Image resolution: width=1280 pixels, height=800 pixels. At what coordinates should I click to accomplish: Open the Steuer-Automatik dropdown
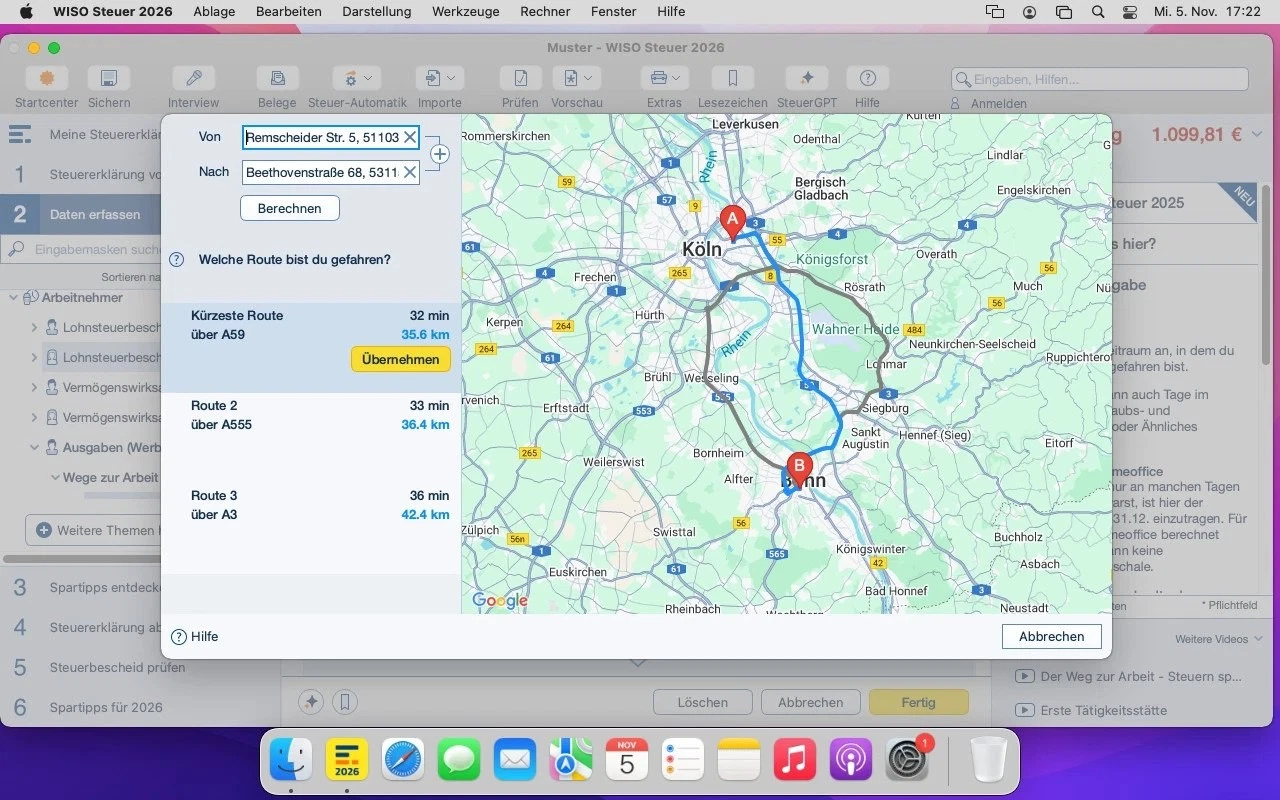pos(357,79)
